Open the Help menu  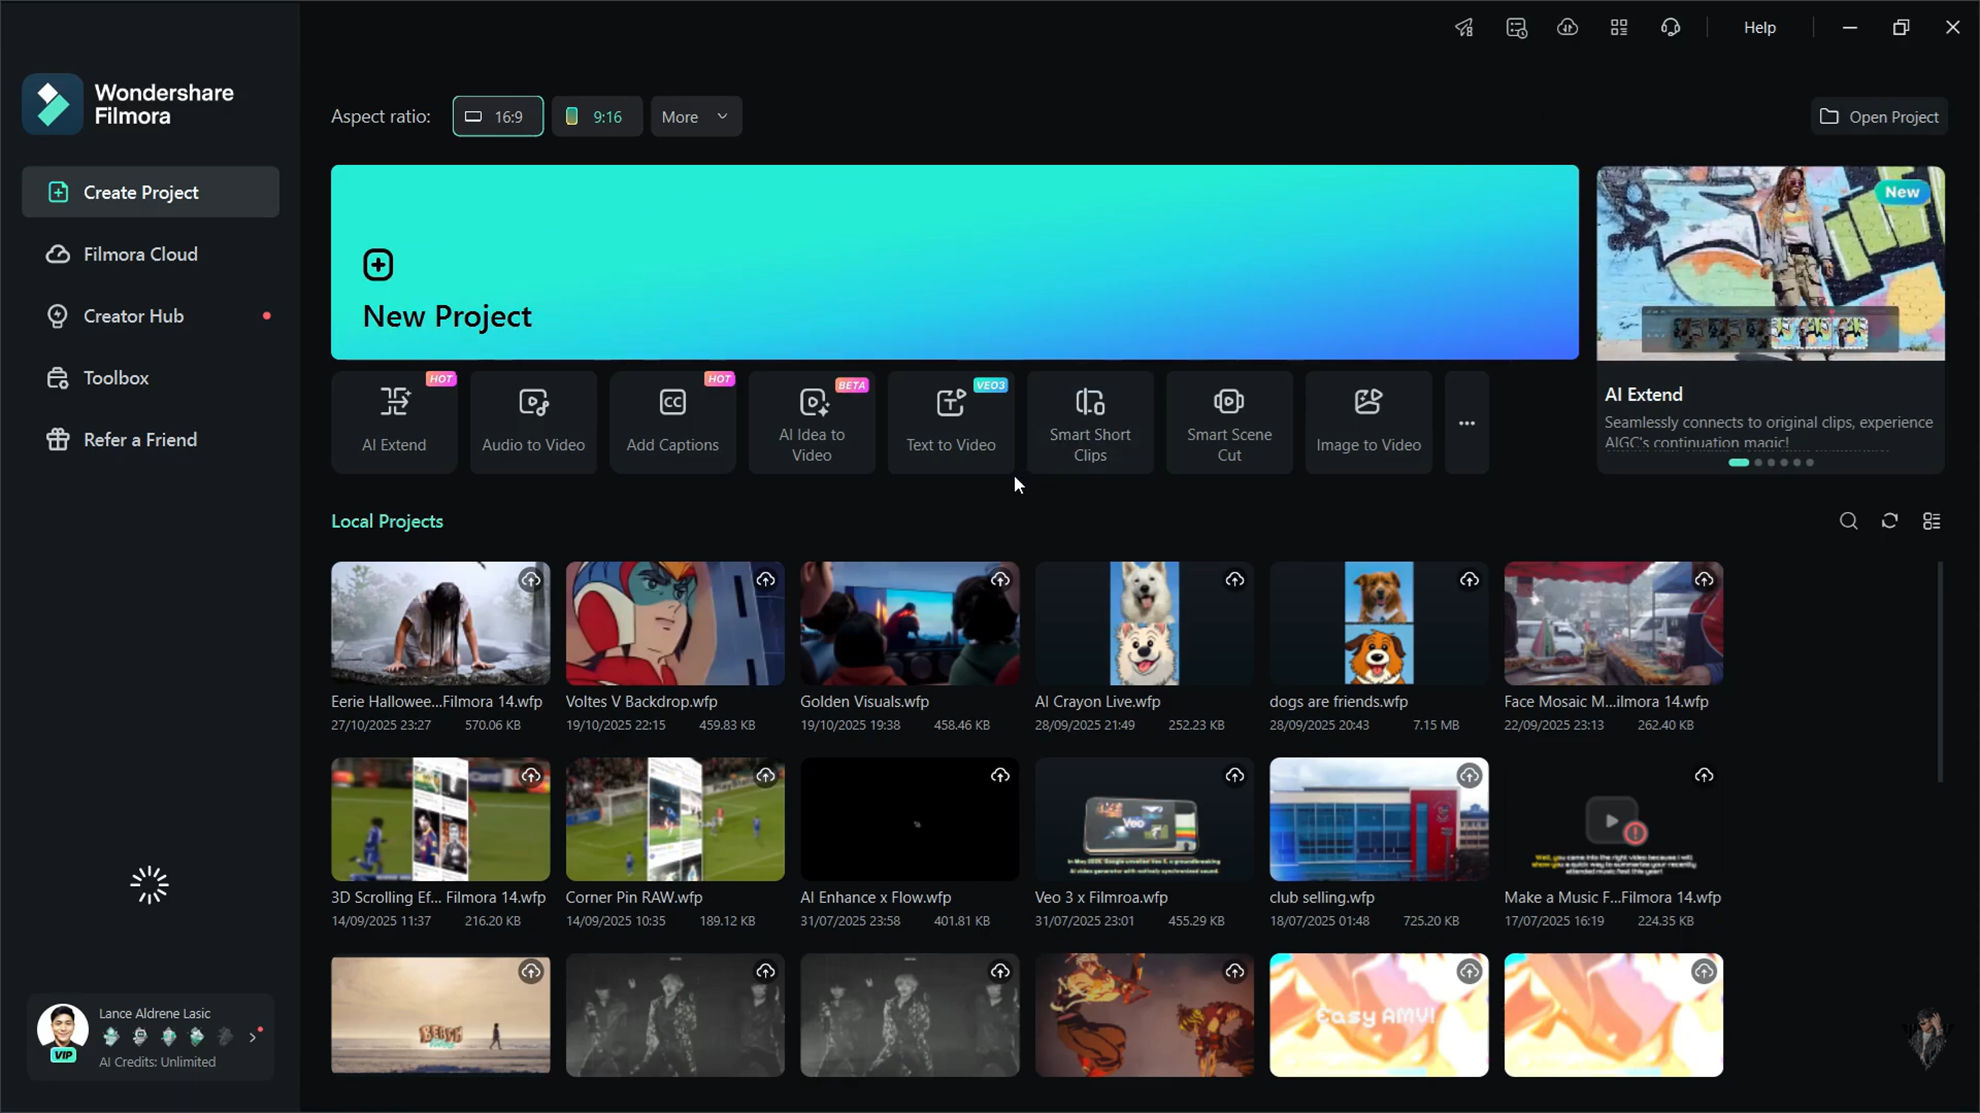click(1759, 27)
